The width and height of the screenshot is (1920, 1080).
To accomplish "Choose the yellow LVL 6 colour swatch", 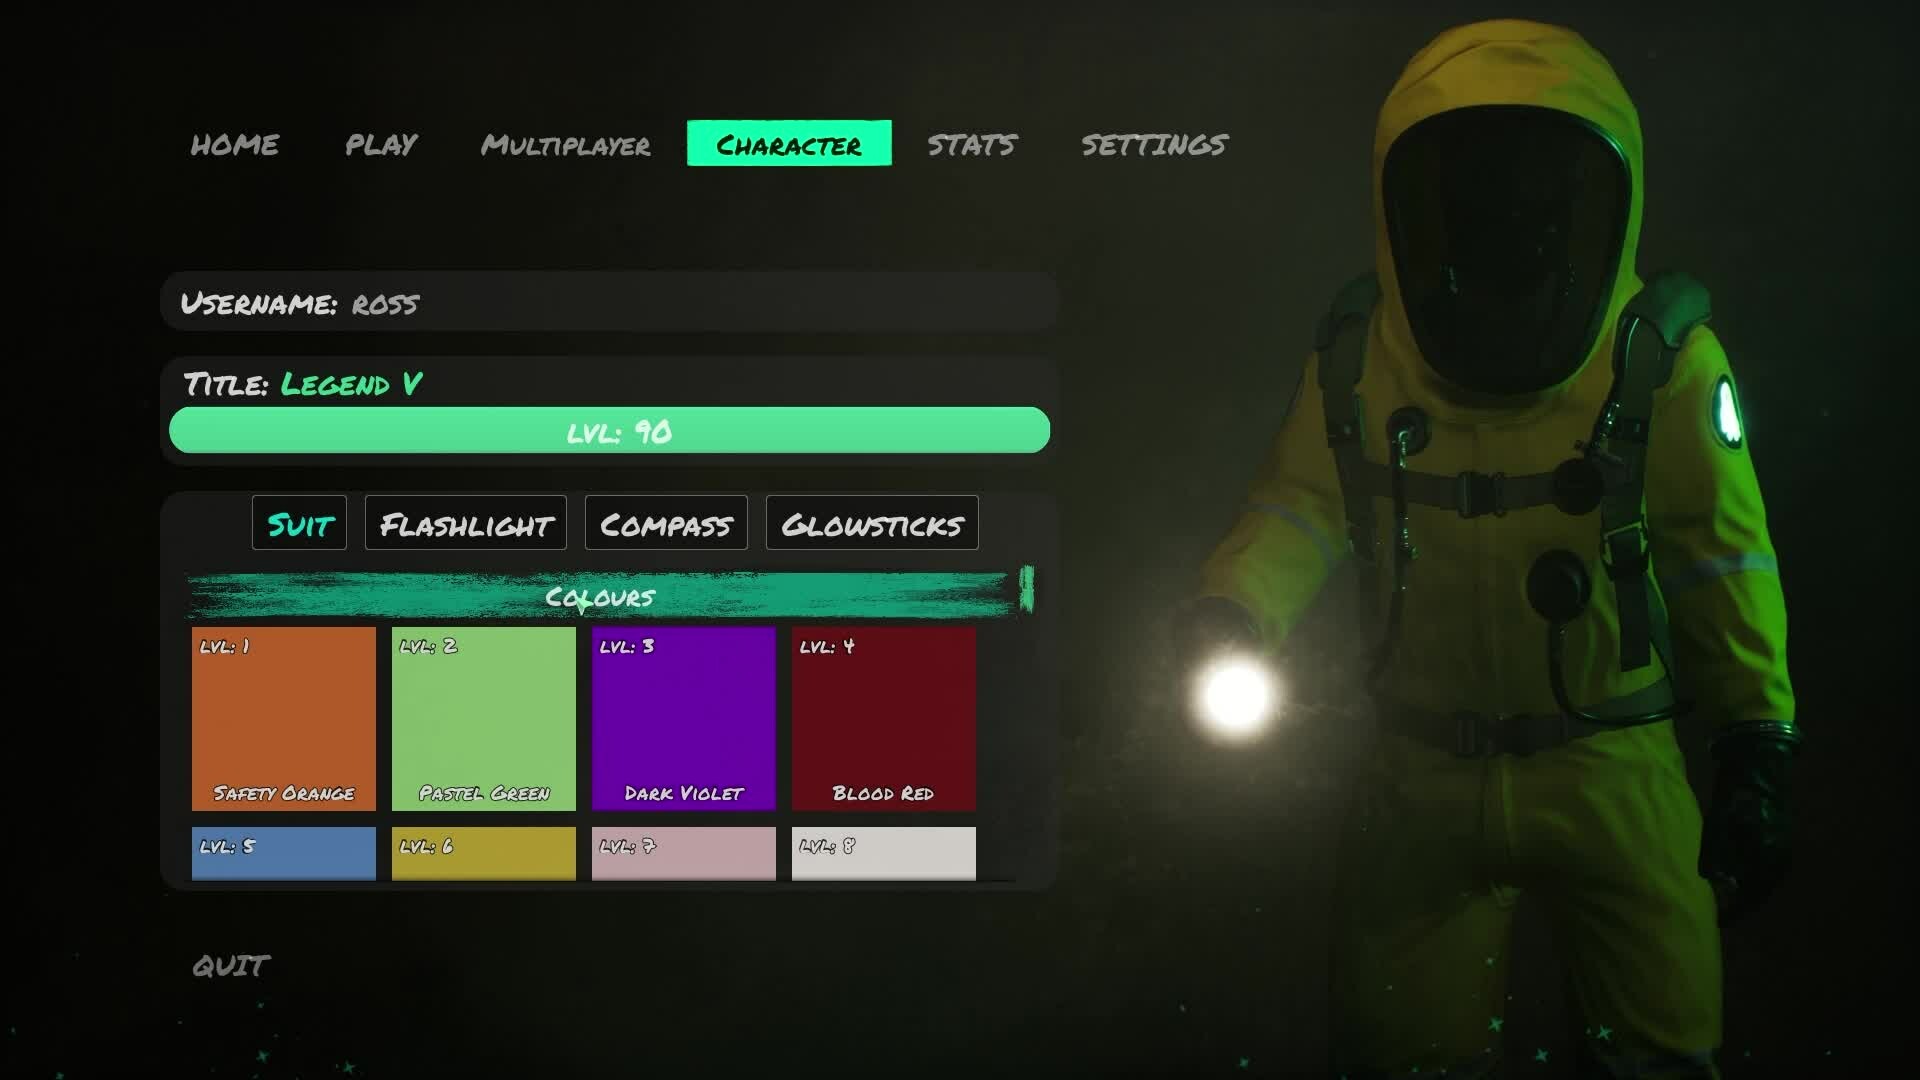I will (x=484, y=853).
